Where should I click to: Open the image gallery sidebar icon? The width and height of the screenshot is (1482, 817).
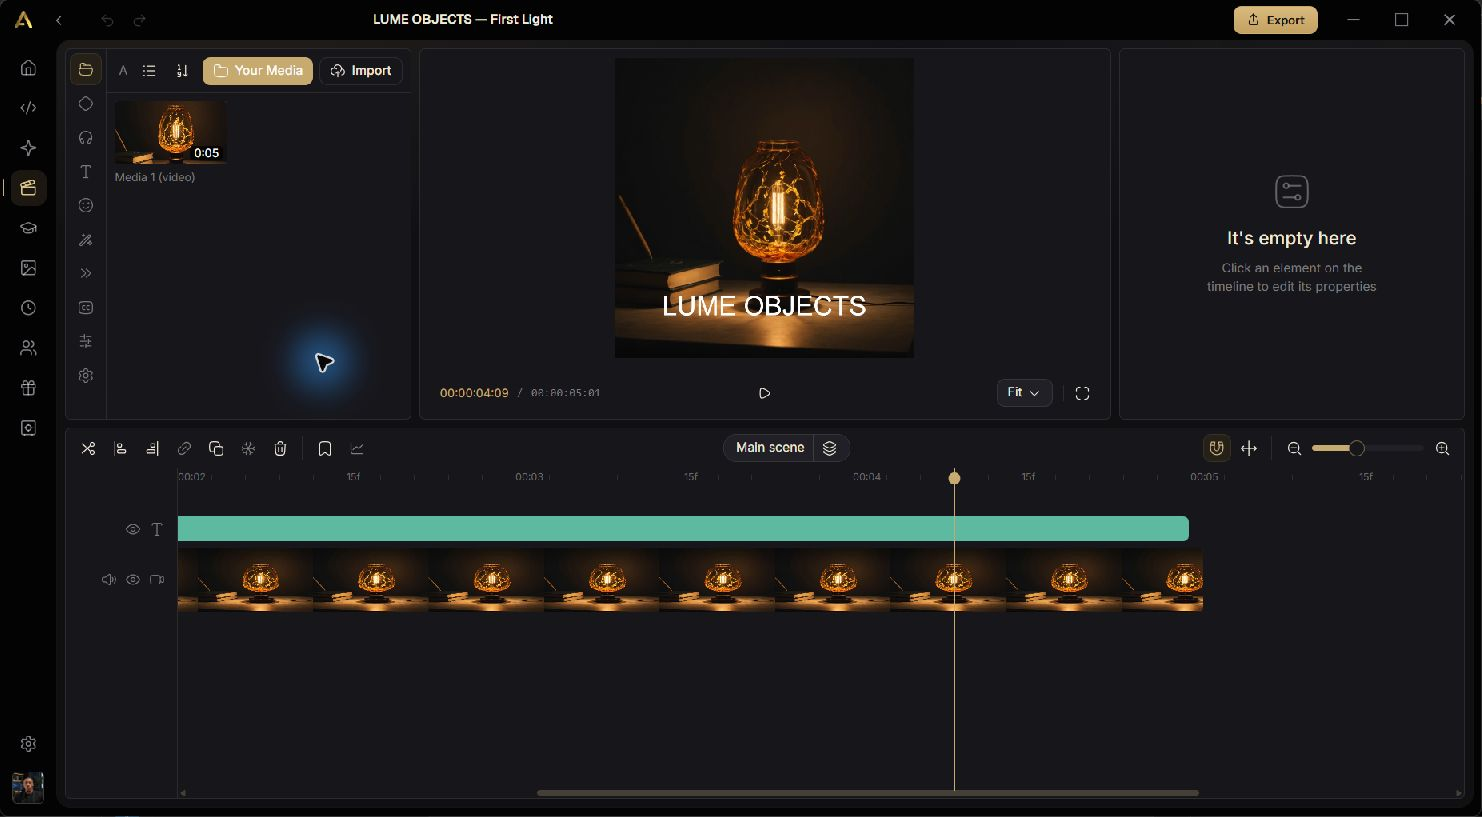pos(28,268)
